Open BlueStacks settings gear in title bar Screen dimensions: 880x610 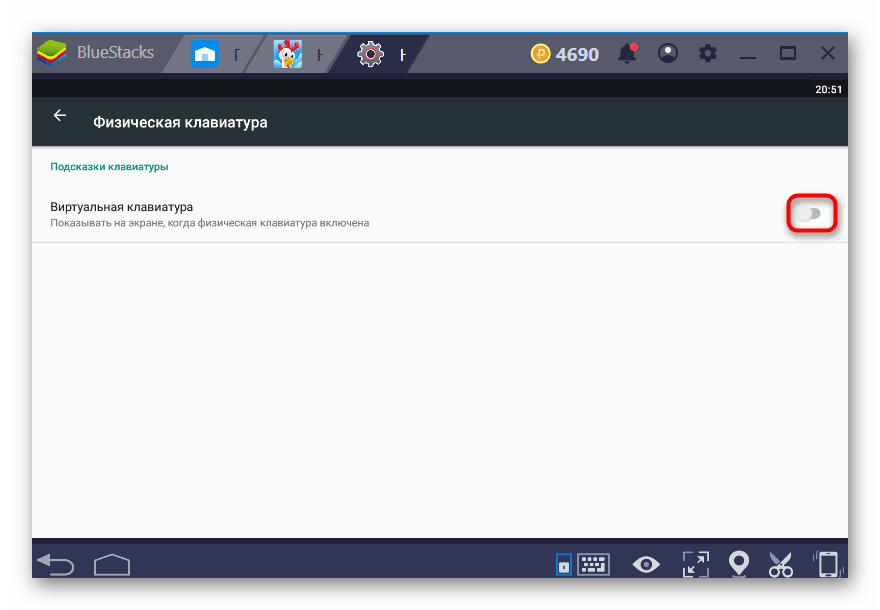(708, 53)
